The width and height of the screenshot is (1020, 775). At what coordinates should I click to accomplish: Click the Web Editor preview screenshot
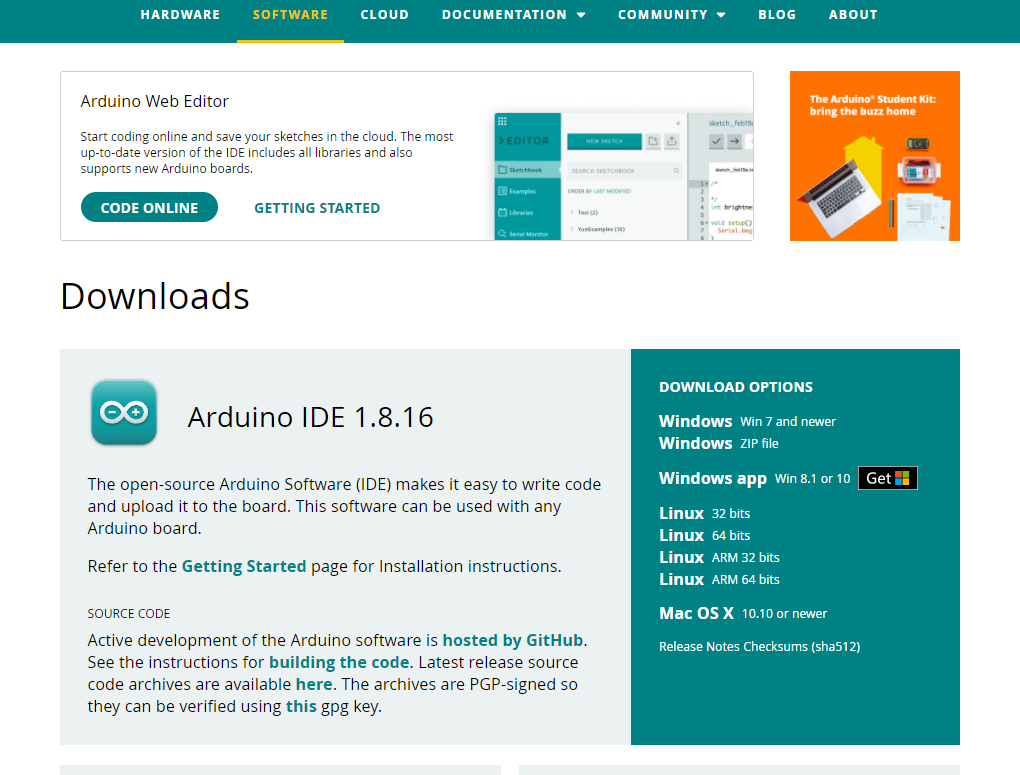coord(624,176)
